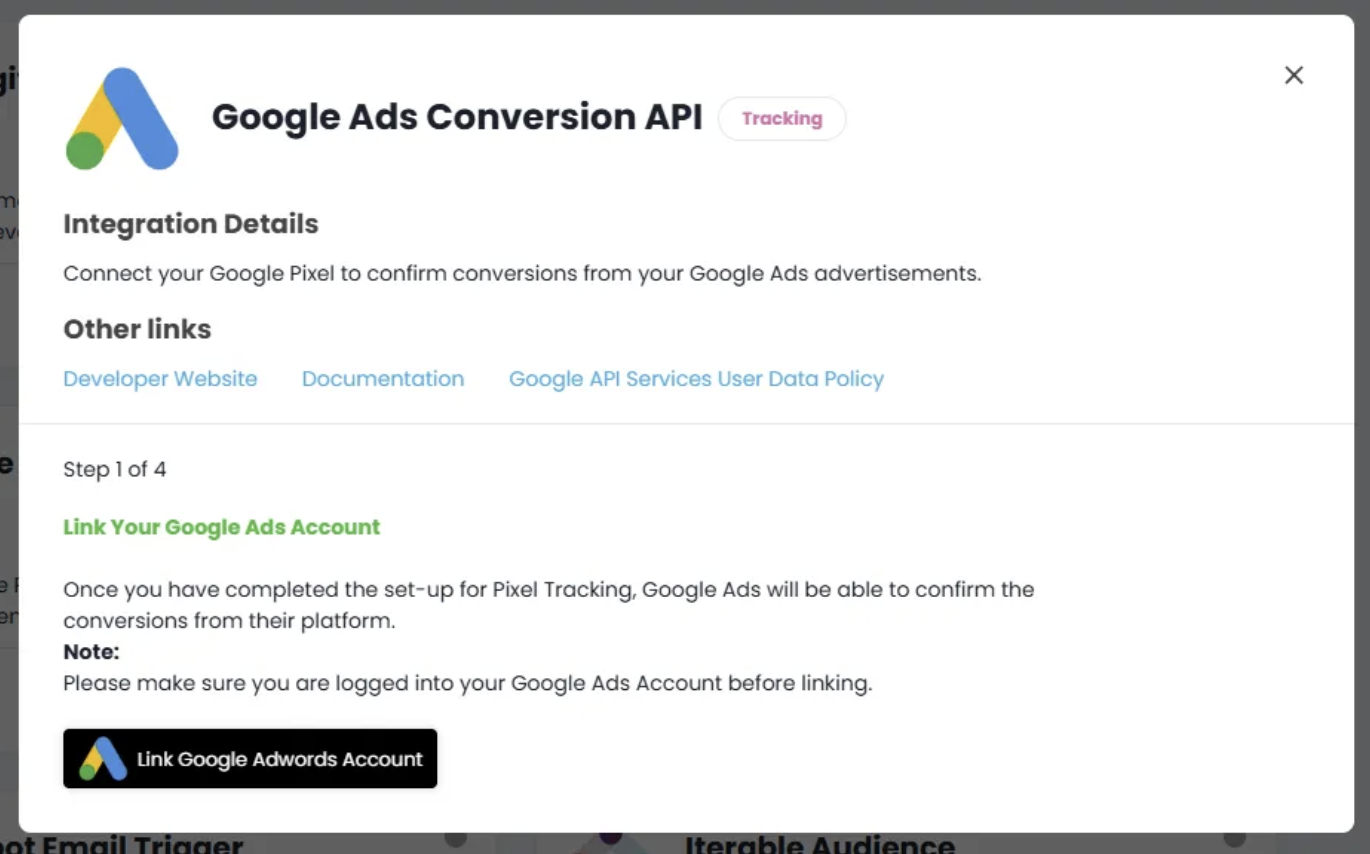Click the bold Note: label
The height and width of the screenshot is (854, 1370).
[x=91, y=652]
